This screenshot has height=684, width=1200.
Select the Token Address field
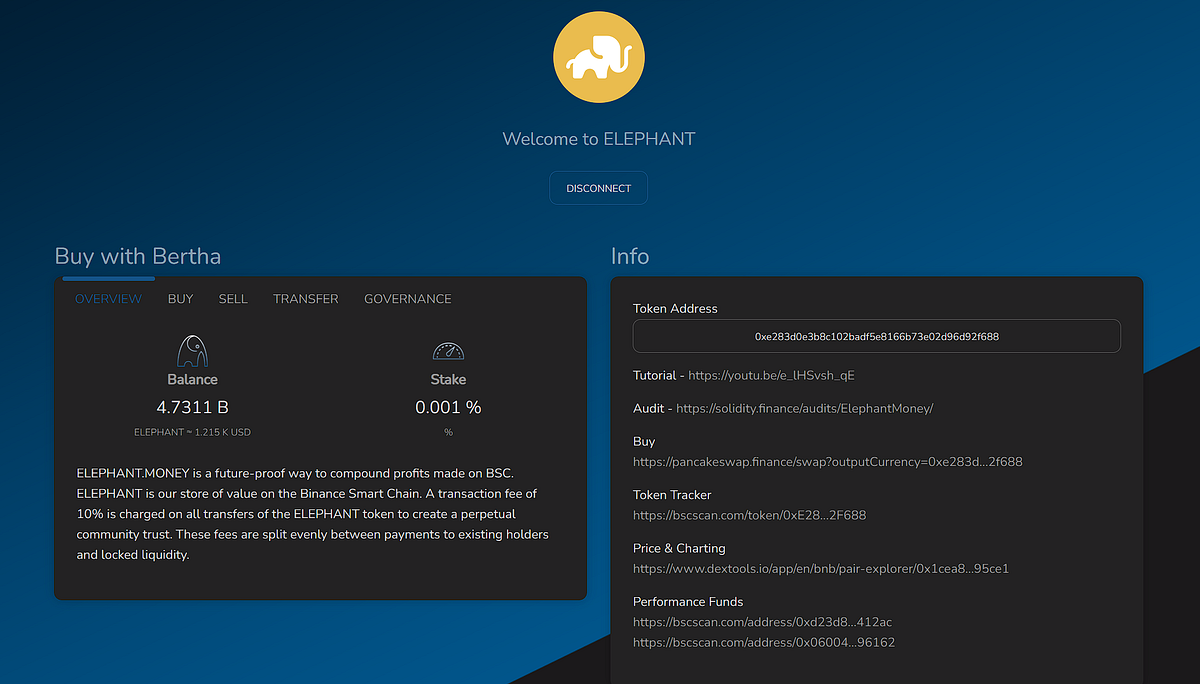point(876,336)
